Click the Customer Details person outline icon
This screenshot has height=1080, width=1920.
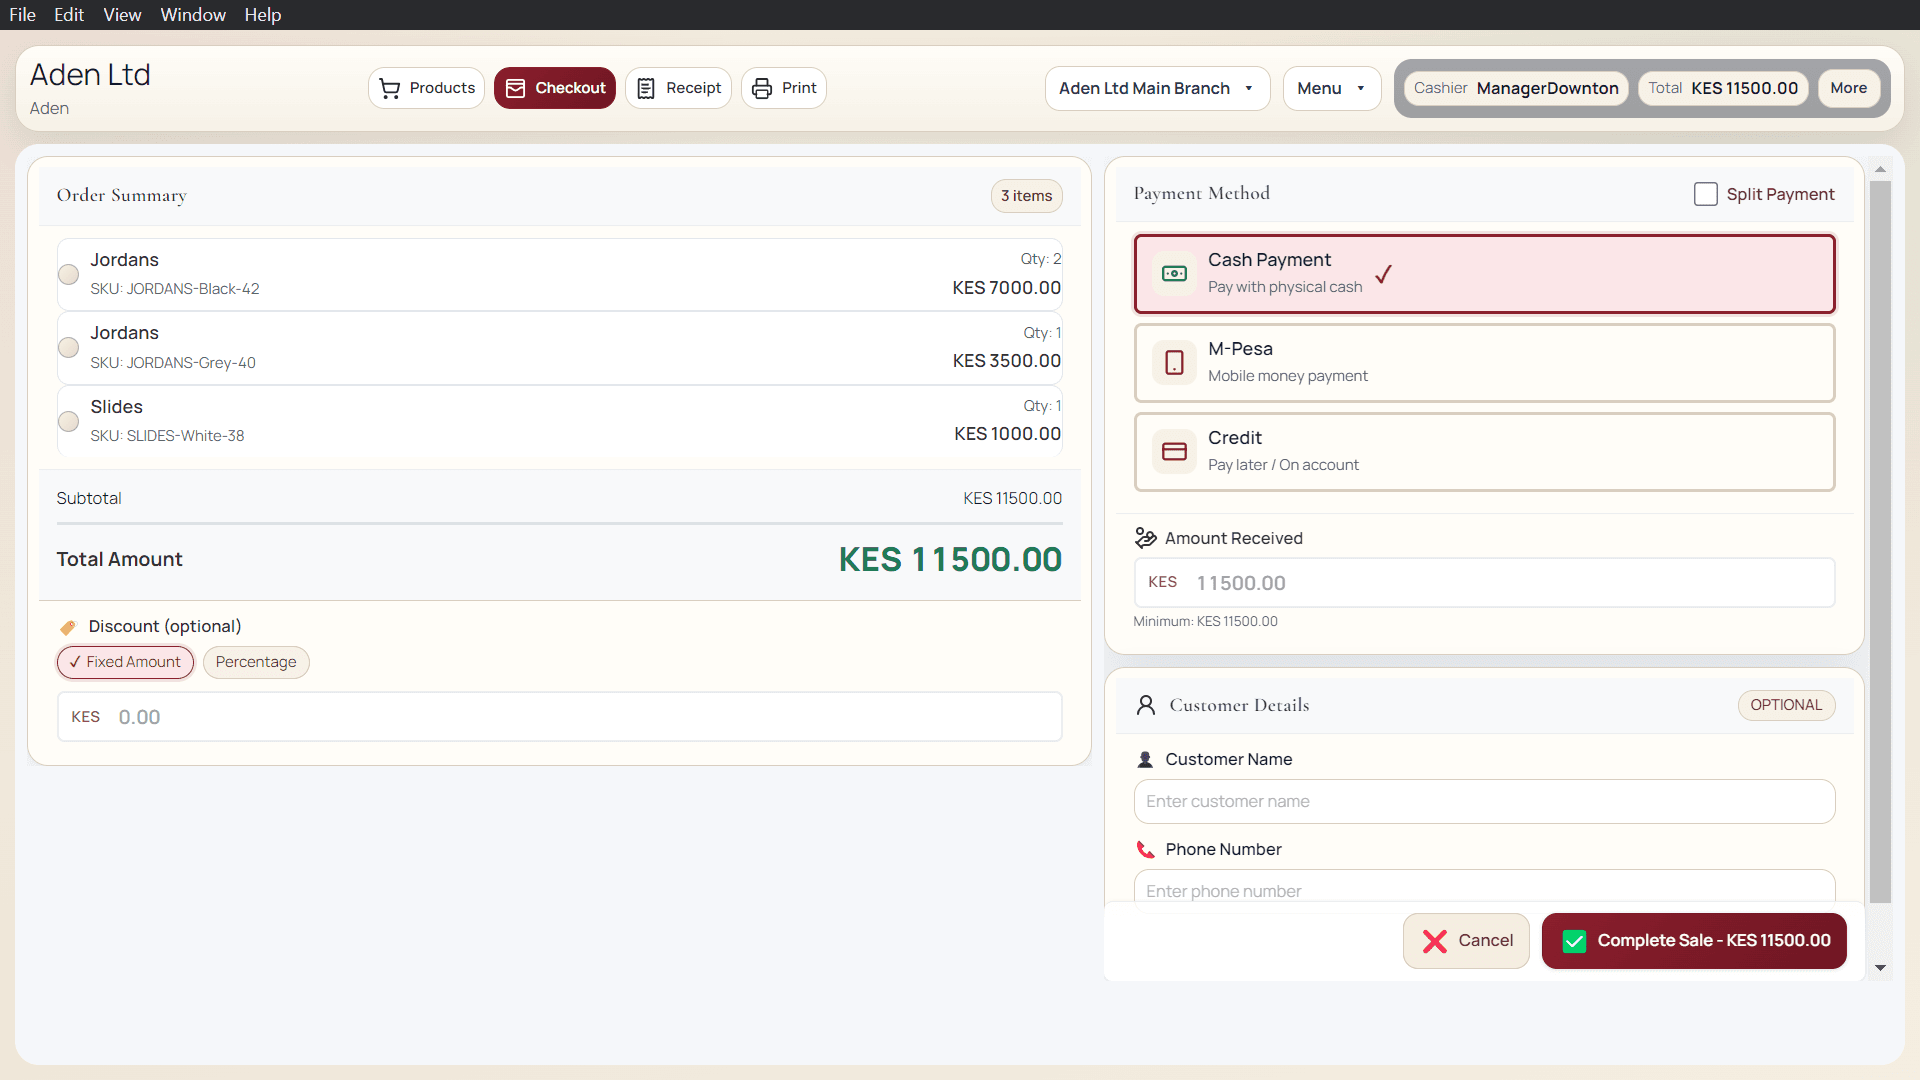tap(1146, 705)
